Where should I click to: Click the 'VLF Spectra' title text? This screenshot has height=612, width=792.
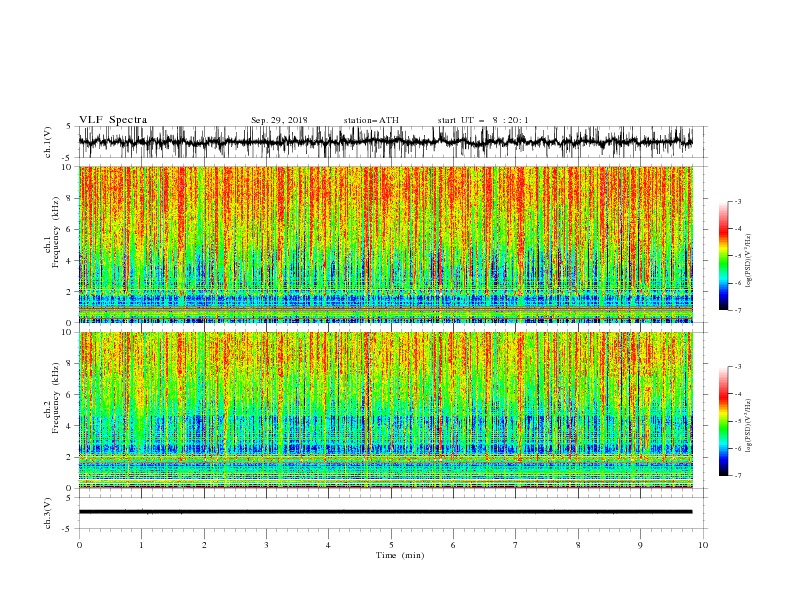pyautogui.click(x=113, y=120)
